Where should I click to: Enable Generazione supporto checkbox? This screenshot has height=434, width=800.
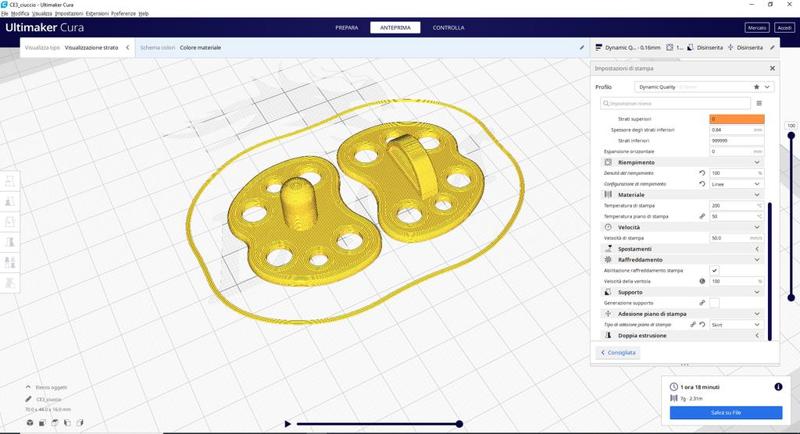coord(714,303)
